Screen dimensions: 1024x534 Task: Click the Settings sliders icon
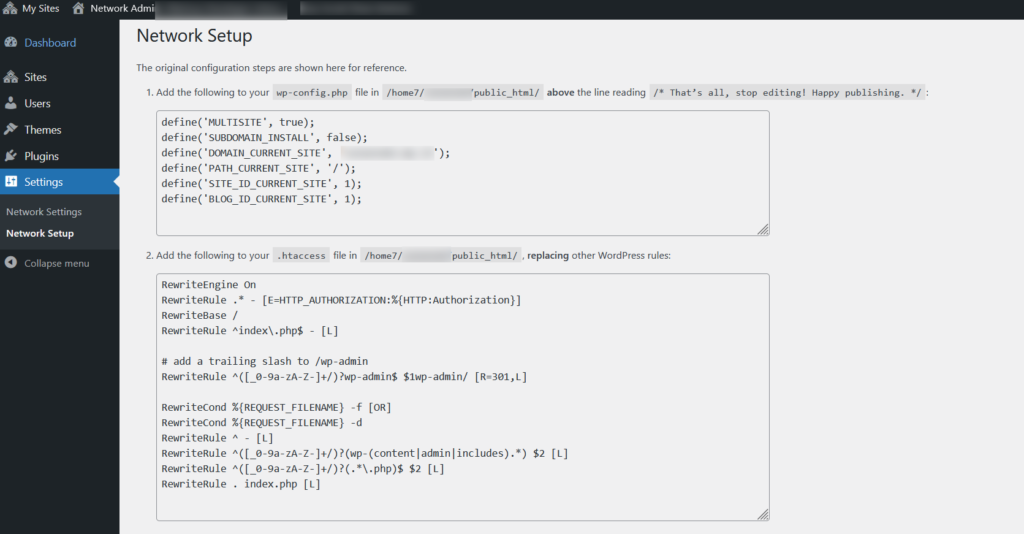point(11,181)
